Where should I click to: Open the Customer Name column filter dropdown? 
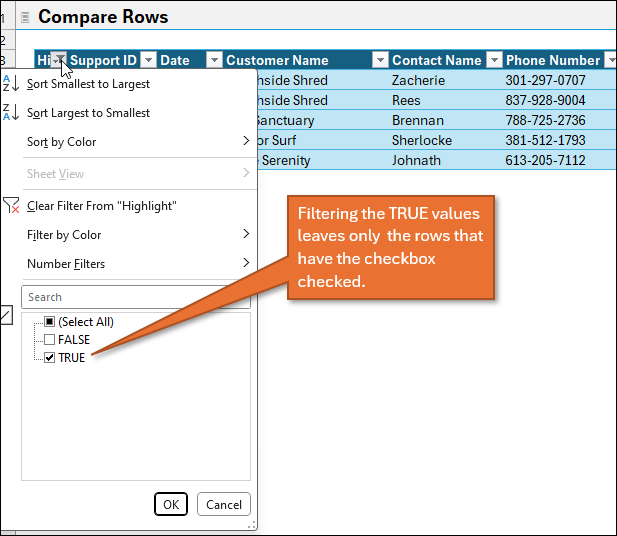tap(379, 60)
